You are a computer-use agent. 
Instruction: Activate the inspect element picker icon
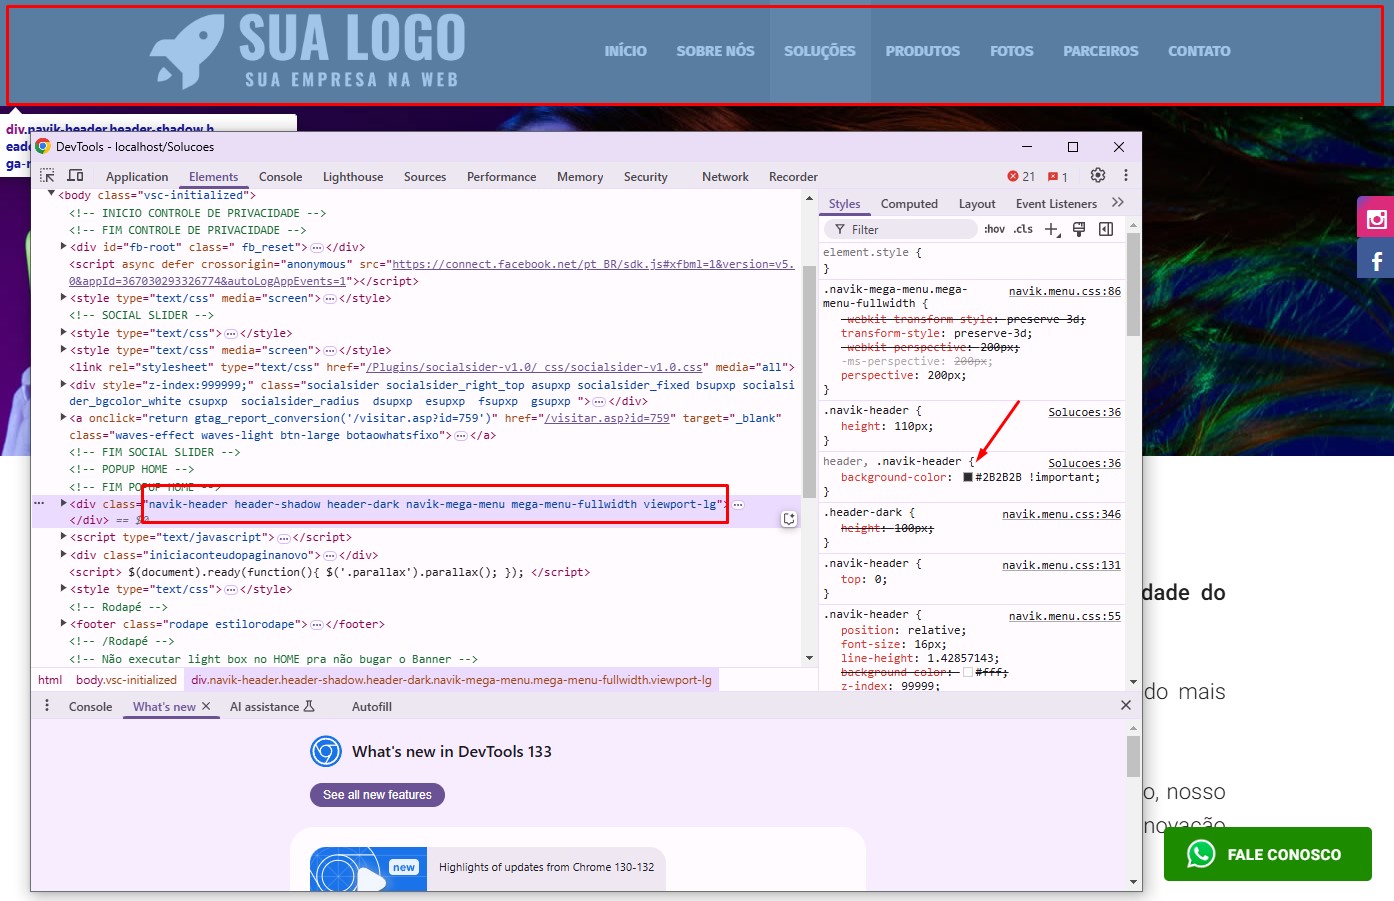click(x=47, y=176)
